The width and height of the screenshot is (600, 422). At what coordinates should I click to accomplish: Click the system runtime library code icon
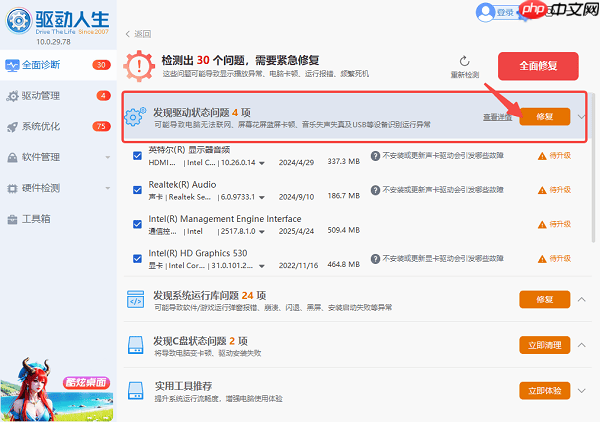pyautogui.click(x=135, y=300)
